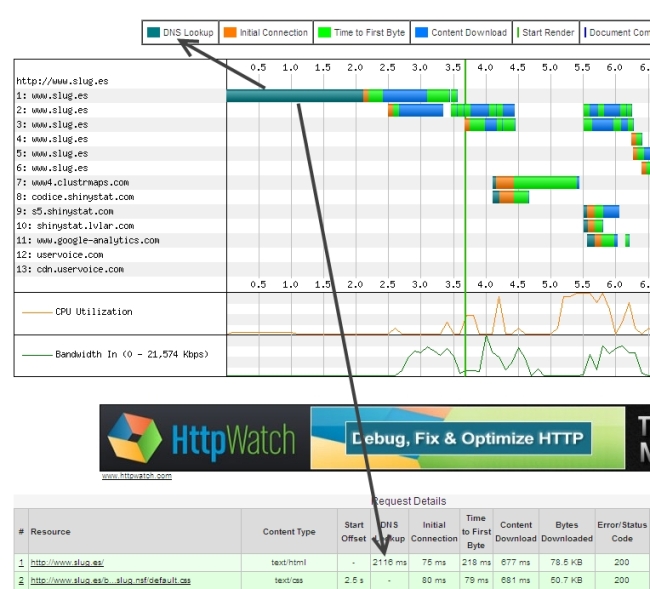The width and height of the screenshot is (650, 589).
Task: Click the Time to First Byte column header
Action: 476,531
